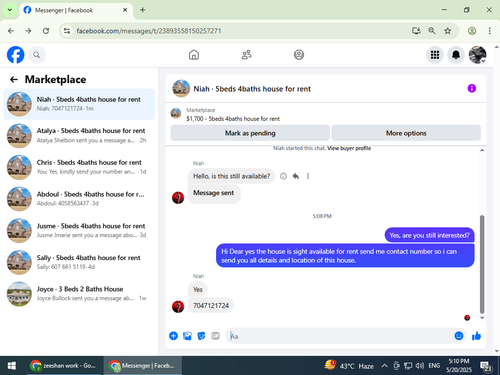Open the volume icon in system tray
The width and height of the screenshot is (500, 375).
pyautogui.click(x=420, y=366)
